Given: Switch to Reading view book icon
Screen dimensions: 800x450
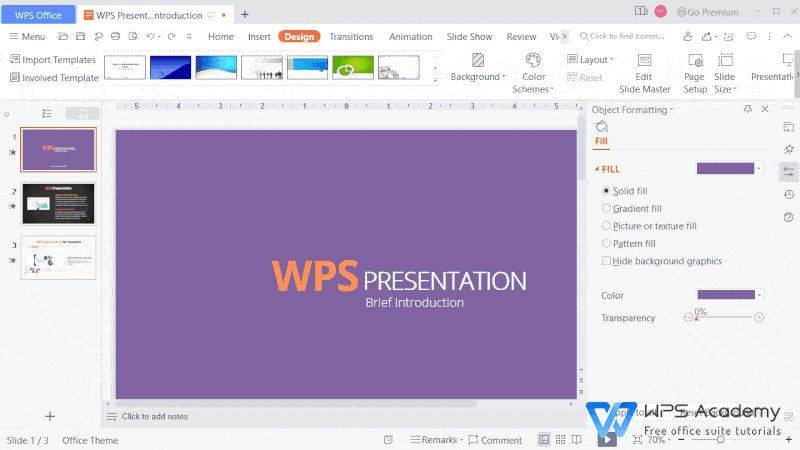Looking at the screenshot, I should (x=577, y=439).
